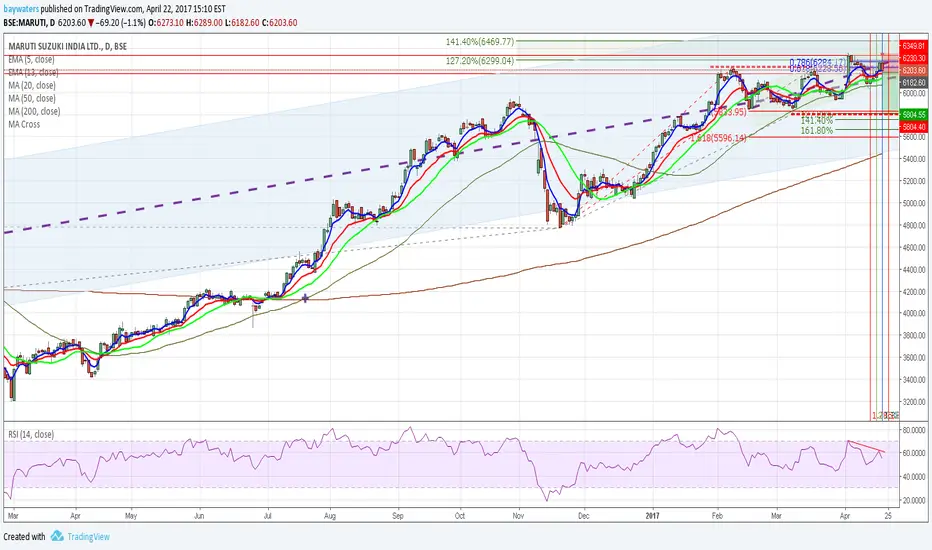Viewport: 932px width, 550px height.
Task: Click the 2017 marker on the time axis
Action: [653, 516]
